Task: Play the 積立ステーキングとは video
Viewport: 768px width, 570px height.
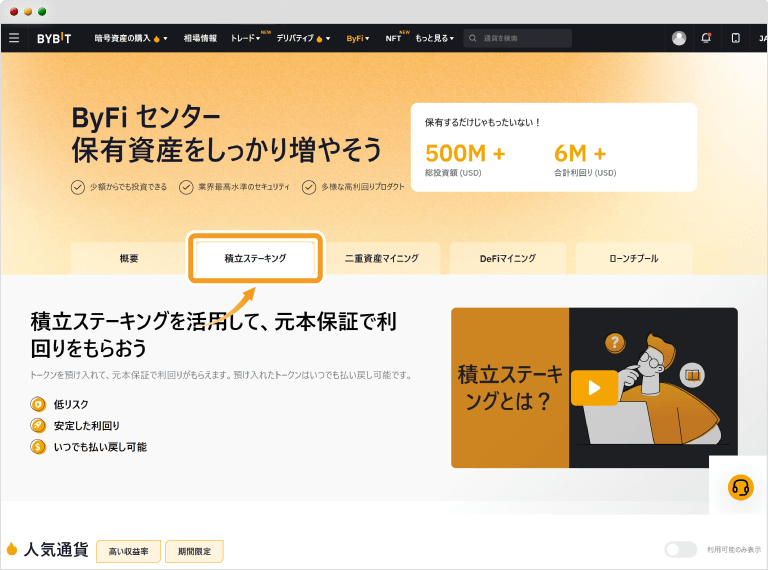Action: click(594, 388)
